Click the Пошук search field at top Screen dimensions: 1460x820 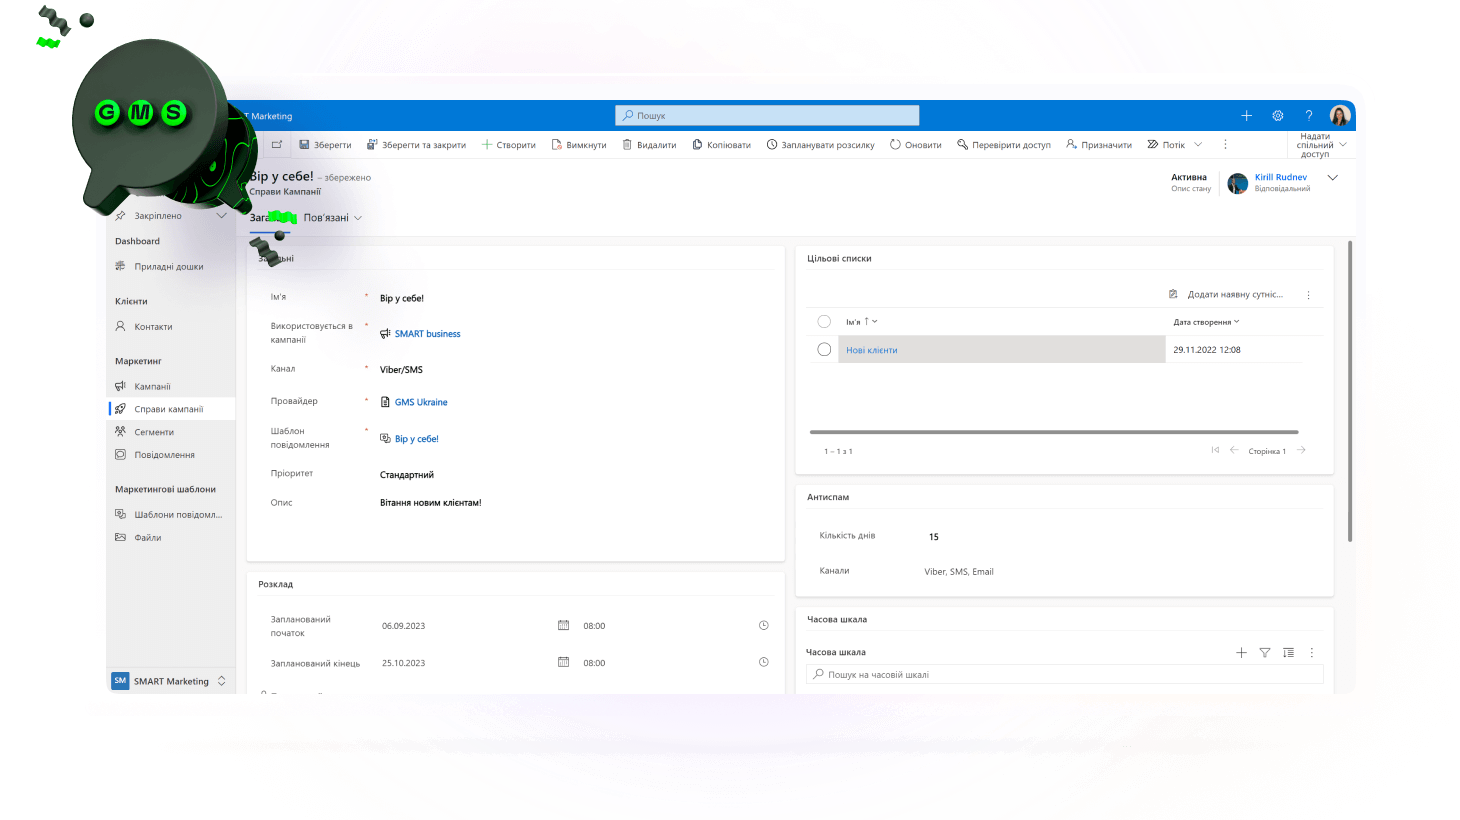766,116
